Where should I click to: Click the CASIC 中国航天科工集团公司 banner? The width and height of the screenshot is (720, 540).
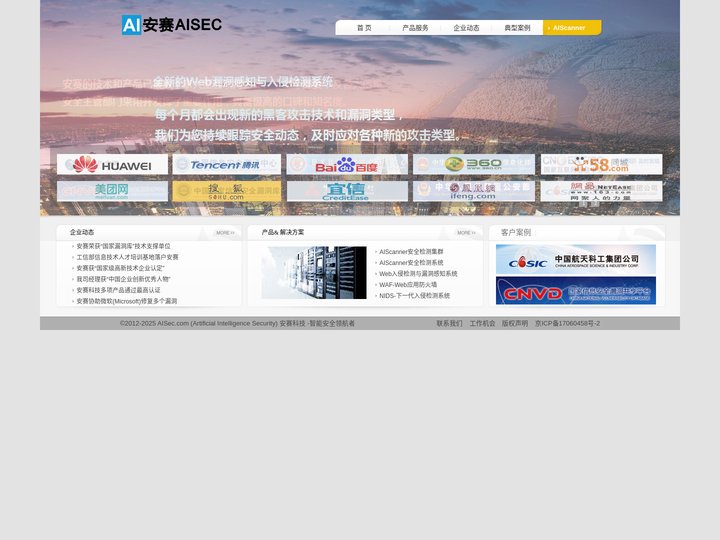tap(576, 259)
